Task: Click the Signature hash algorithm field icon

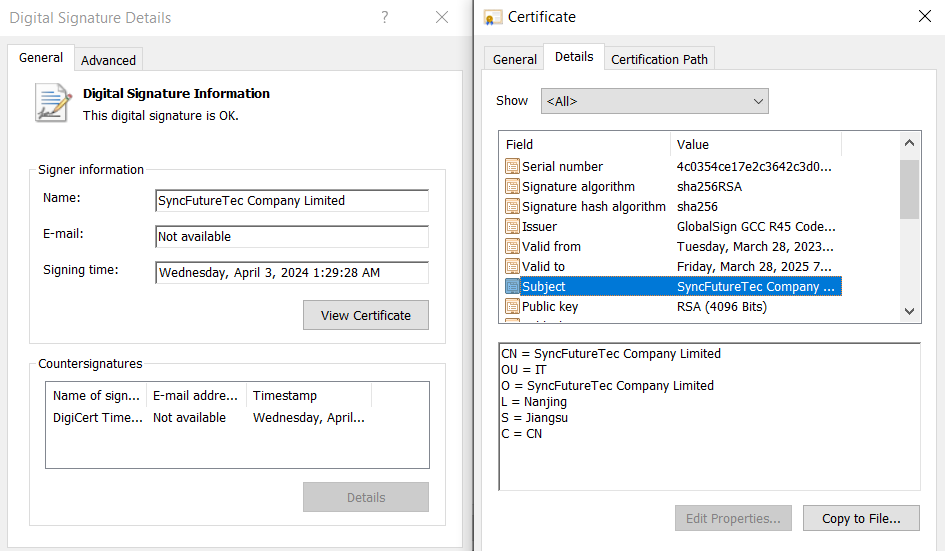Action: coord(512,206)
